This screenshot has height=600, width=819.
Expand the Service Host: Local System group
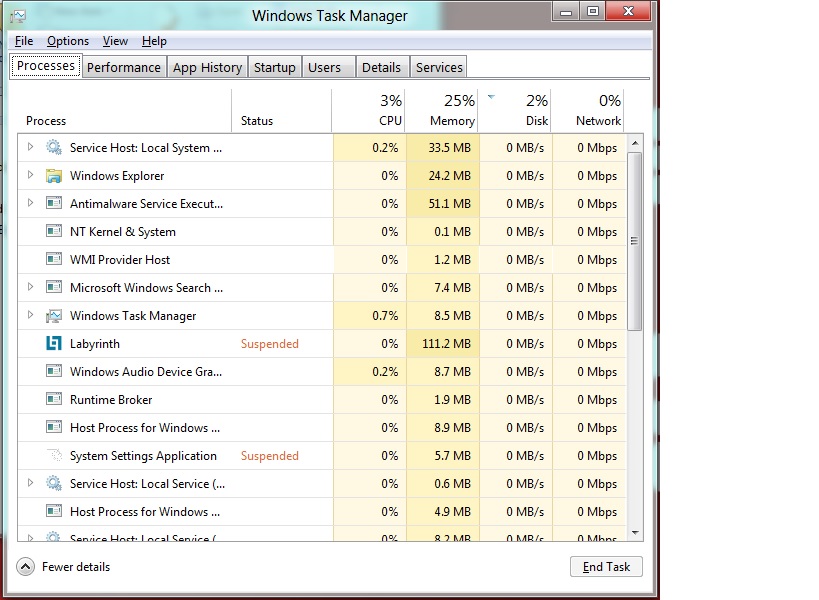point(30,147)
